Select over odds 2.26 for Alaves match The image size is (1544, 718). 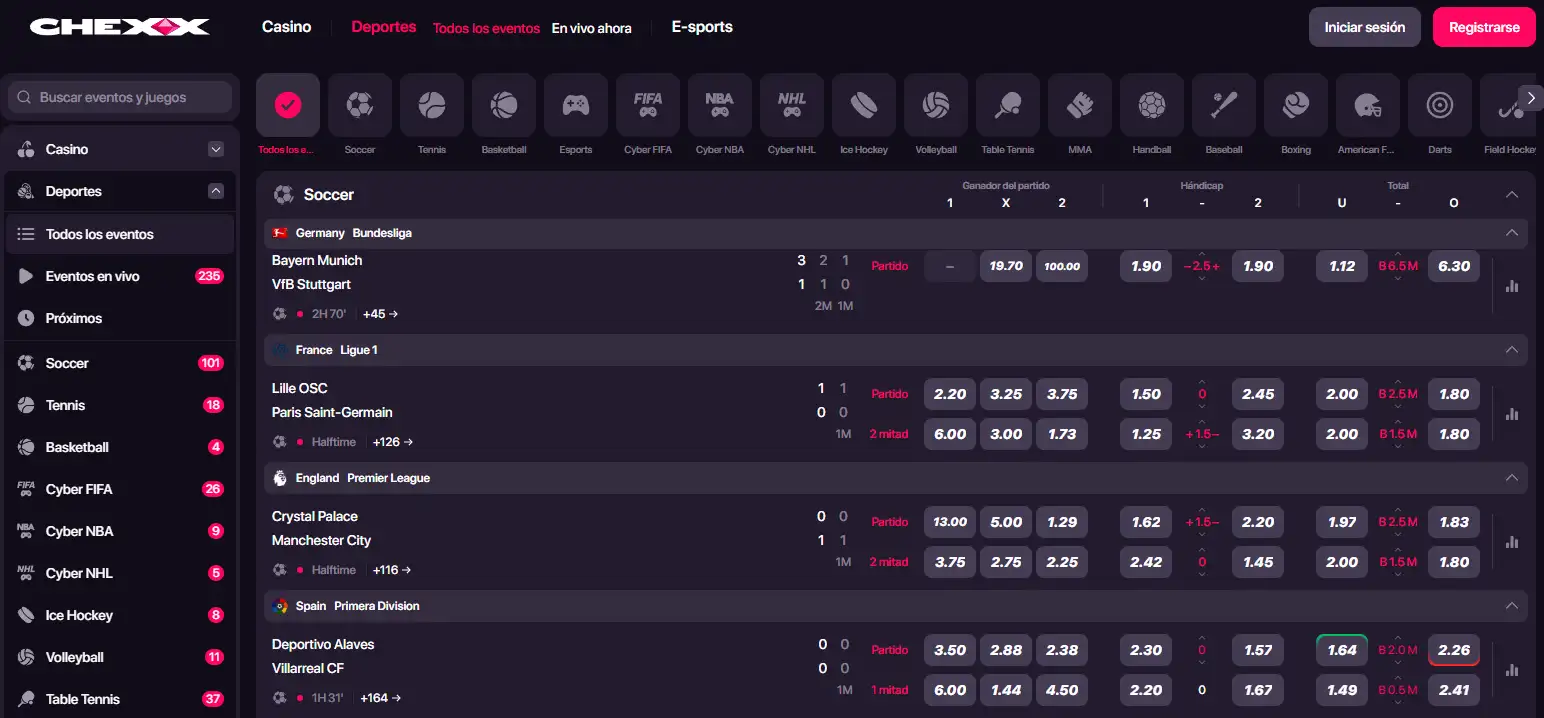coord(1454,650)
